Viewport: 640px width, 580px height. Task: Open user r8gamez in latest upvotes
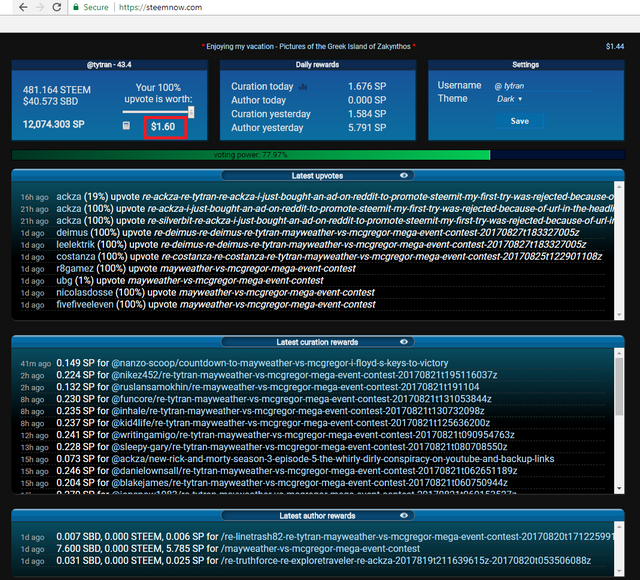click(x=75, y=268)
